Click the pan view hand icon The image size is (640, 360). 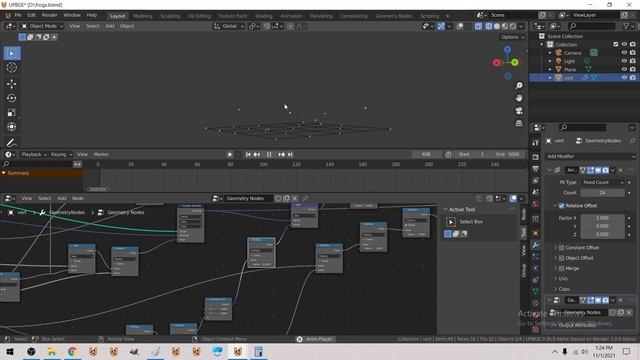coord(519,98)
